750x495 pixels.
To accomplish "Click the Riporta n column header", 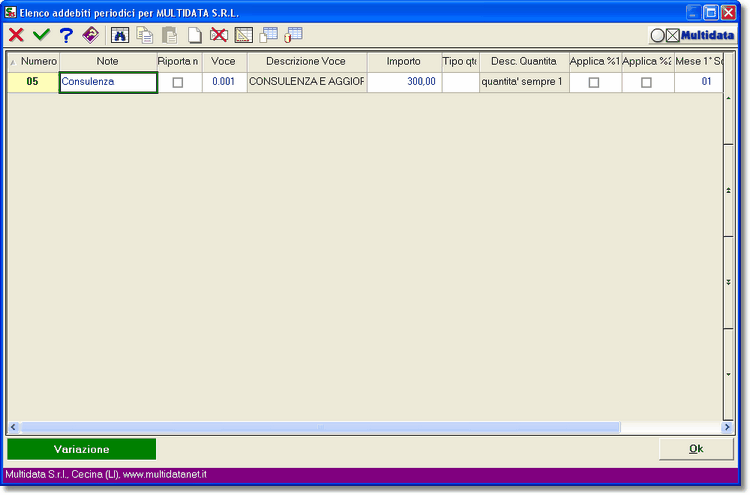I will (x=179, y=62).
